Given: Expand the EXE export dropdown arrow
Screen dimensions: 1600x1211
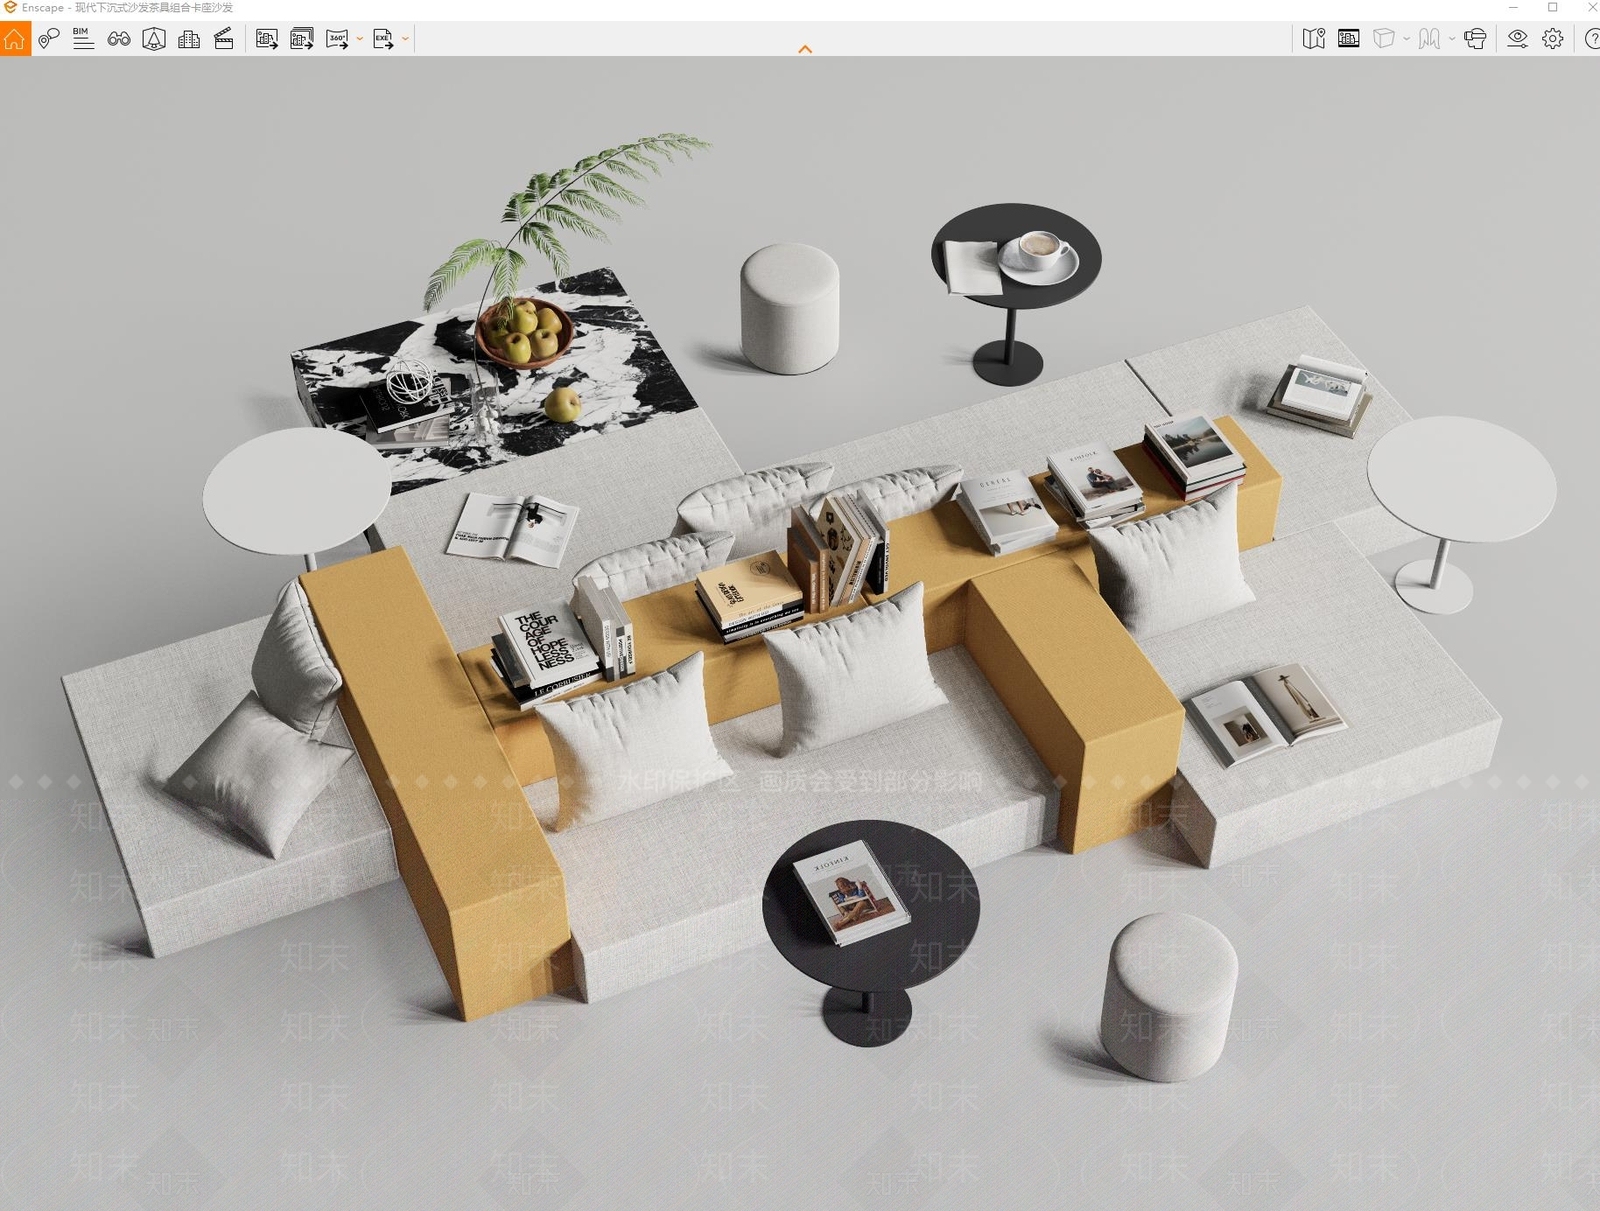Looking at the screenshot, I should pyautogui.click(x=405, y=39).
